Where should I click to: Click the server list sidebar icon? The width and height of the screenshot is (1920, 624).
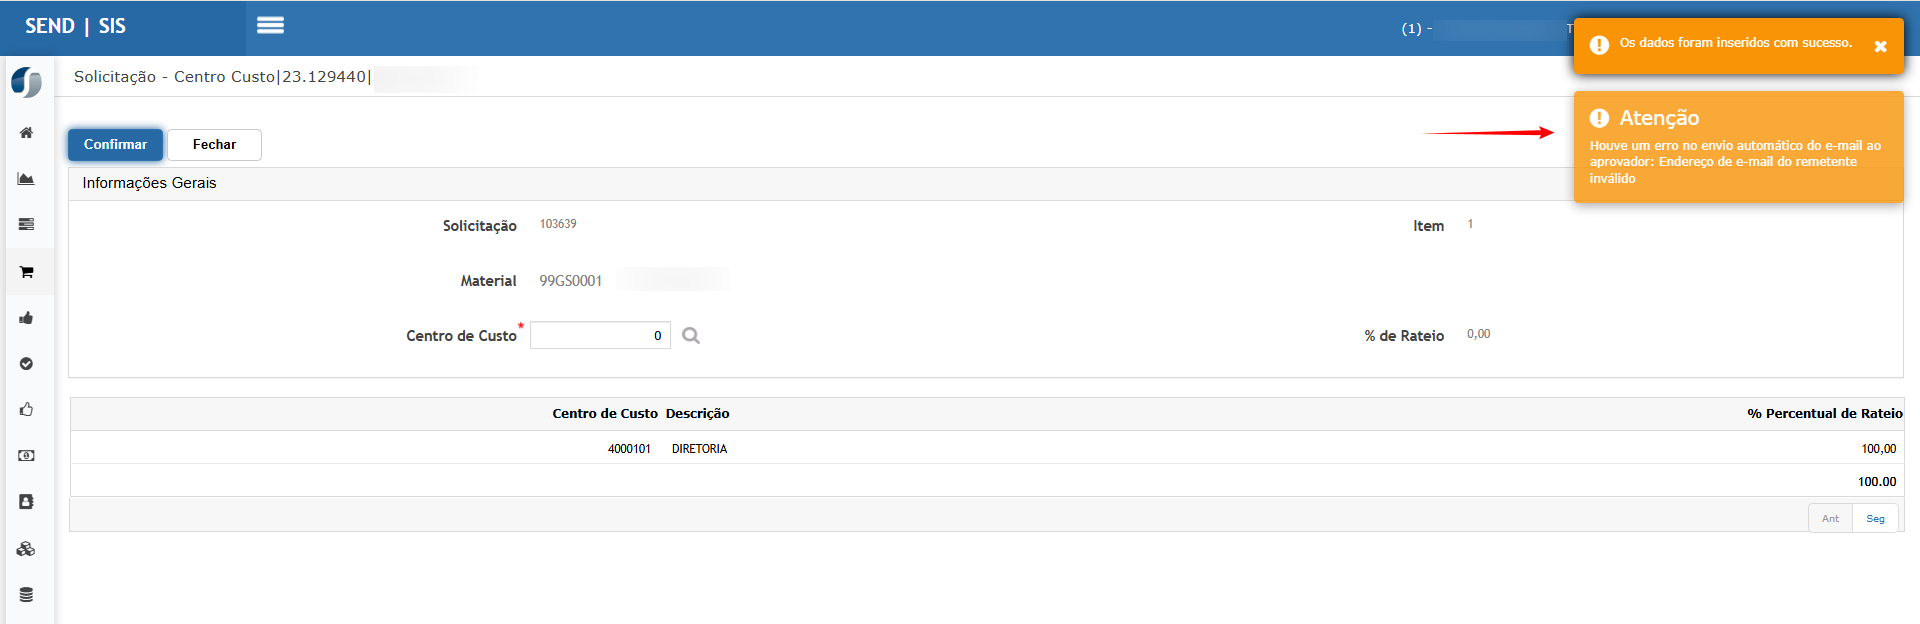coord(26,225)
